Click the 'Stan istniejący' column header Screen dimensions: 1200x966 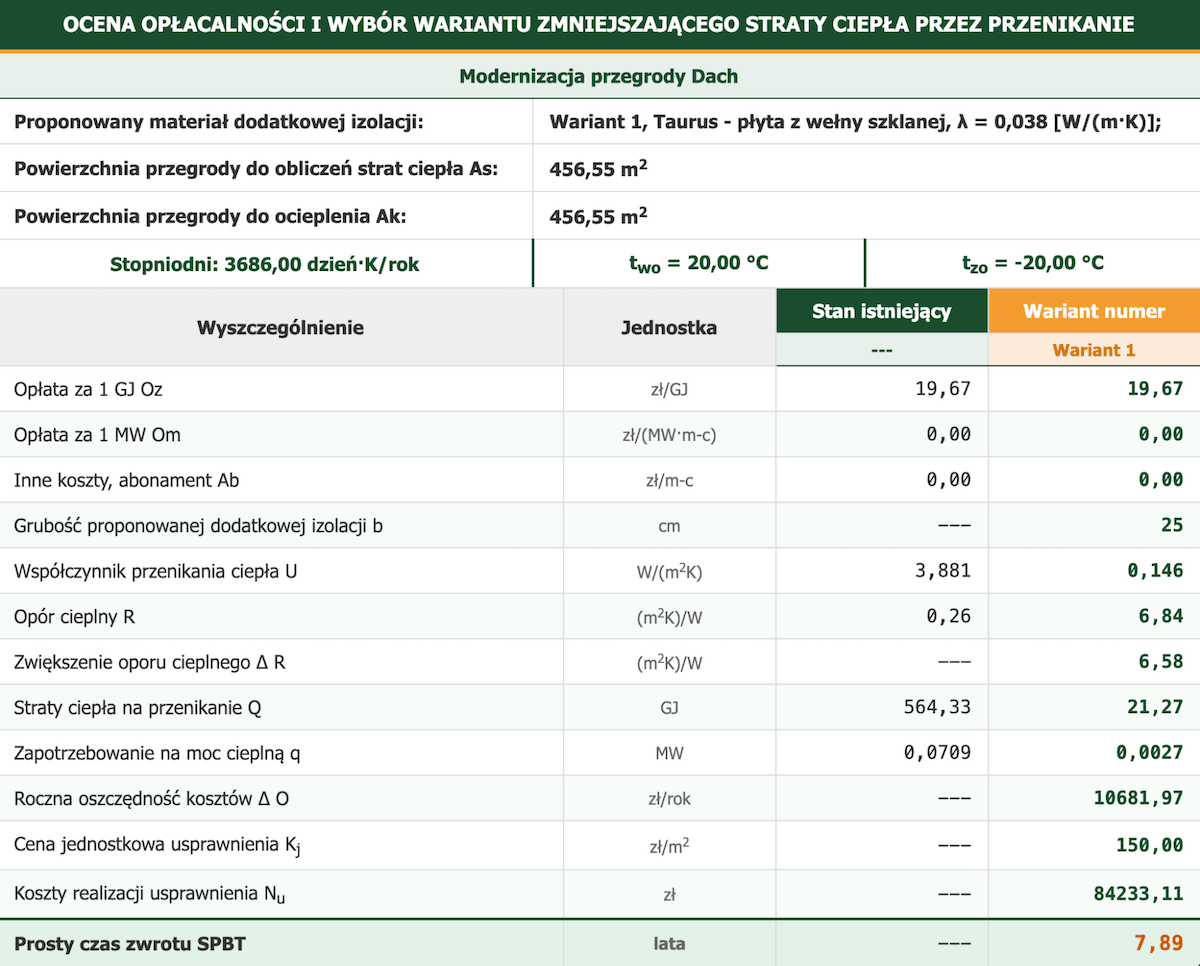coord(881,311)
